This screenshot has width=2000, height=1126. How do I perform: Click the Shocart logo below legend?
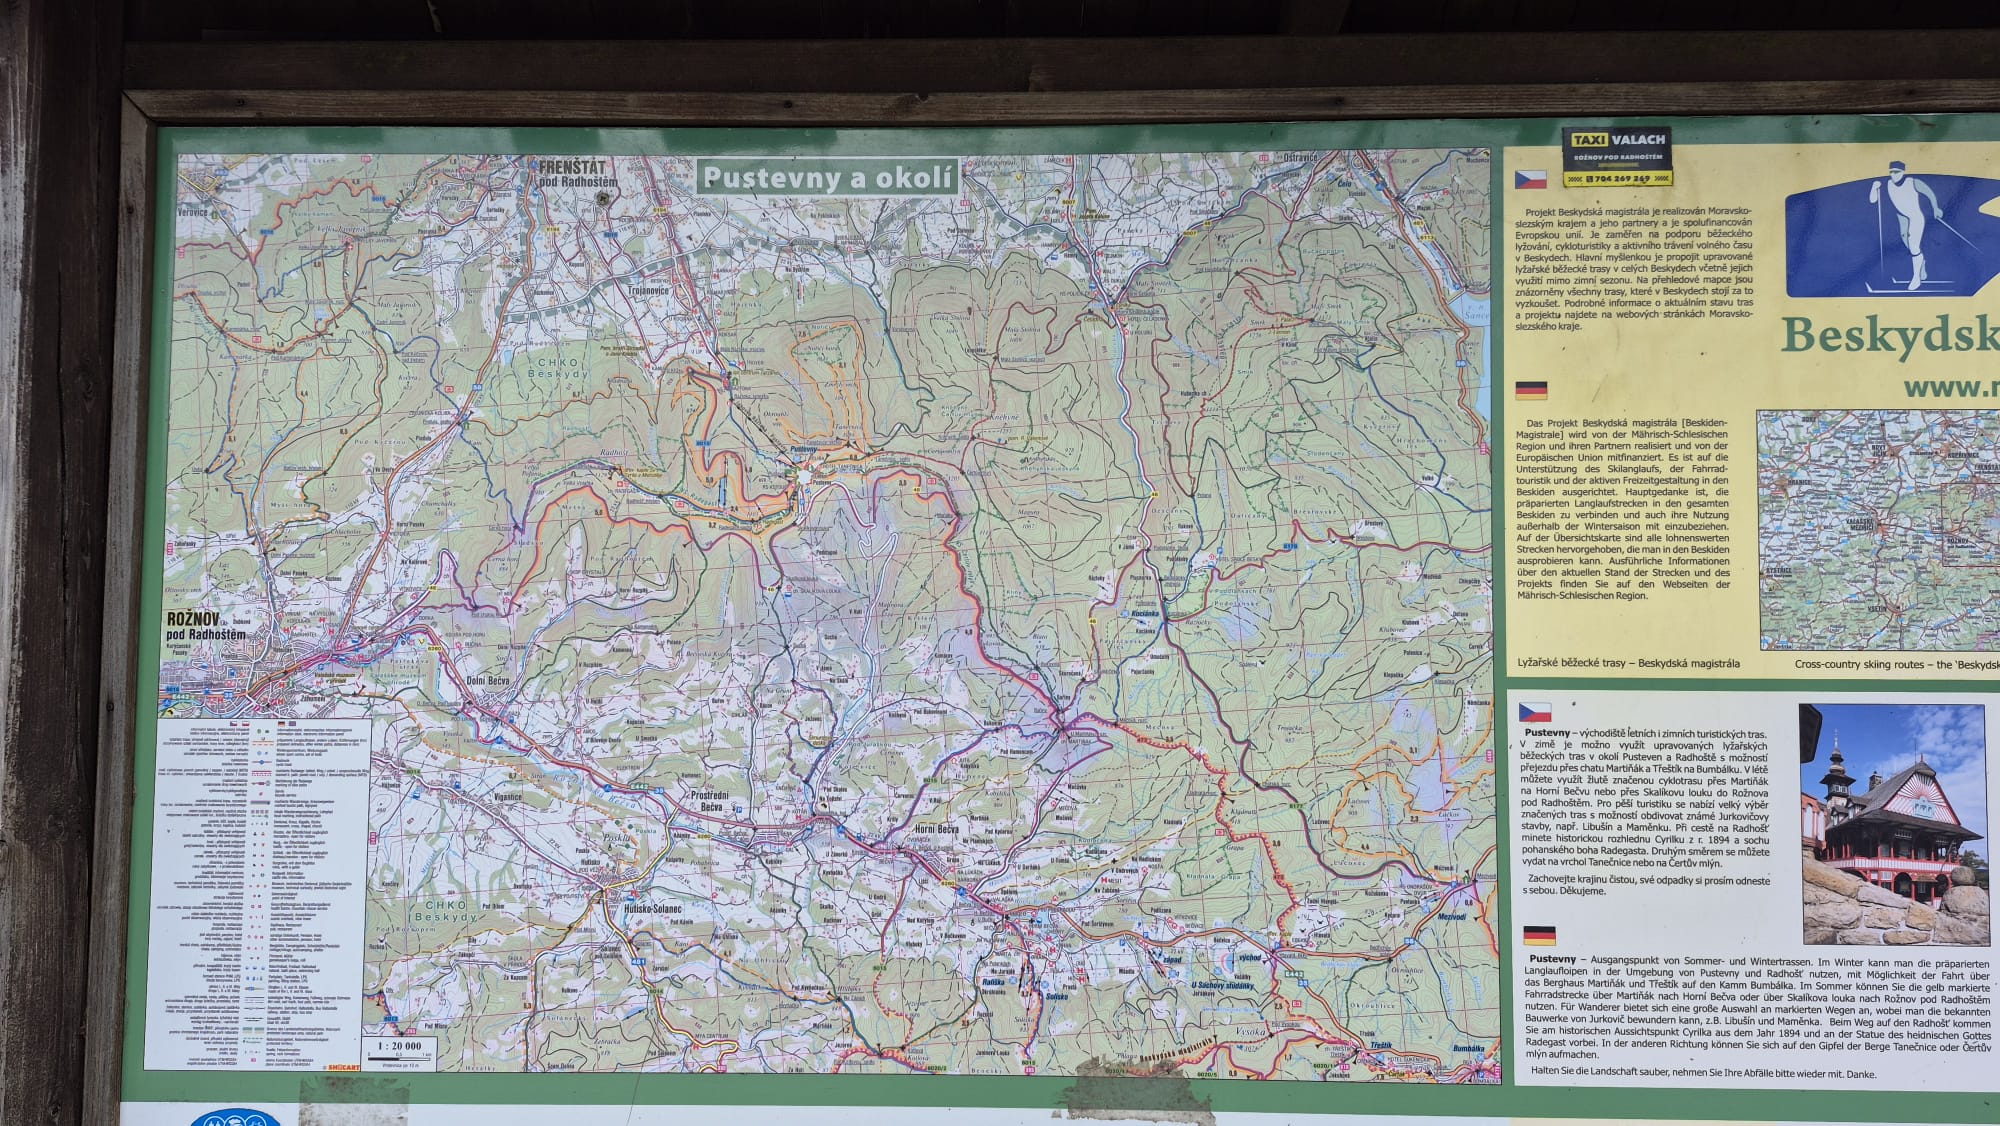coord(341,1067)
